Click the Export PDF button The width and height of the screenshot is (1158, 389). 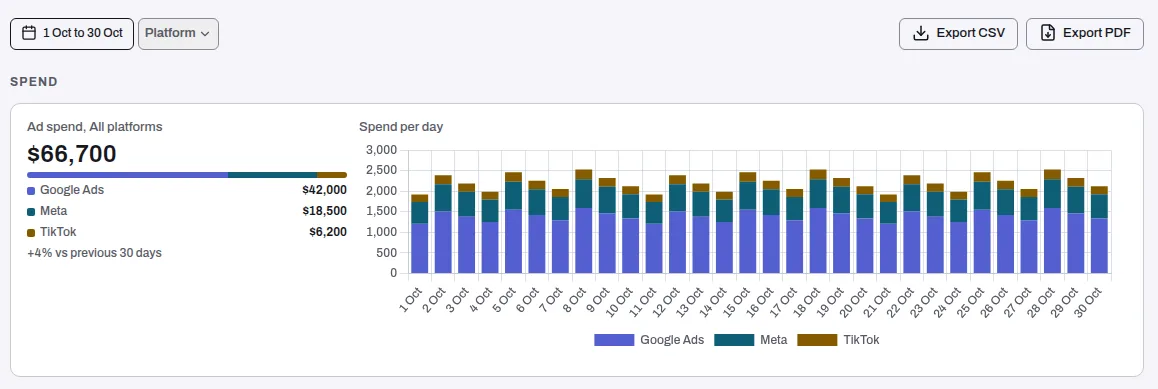pyautogui.click(x=1085, y=34)
